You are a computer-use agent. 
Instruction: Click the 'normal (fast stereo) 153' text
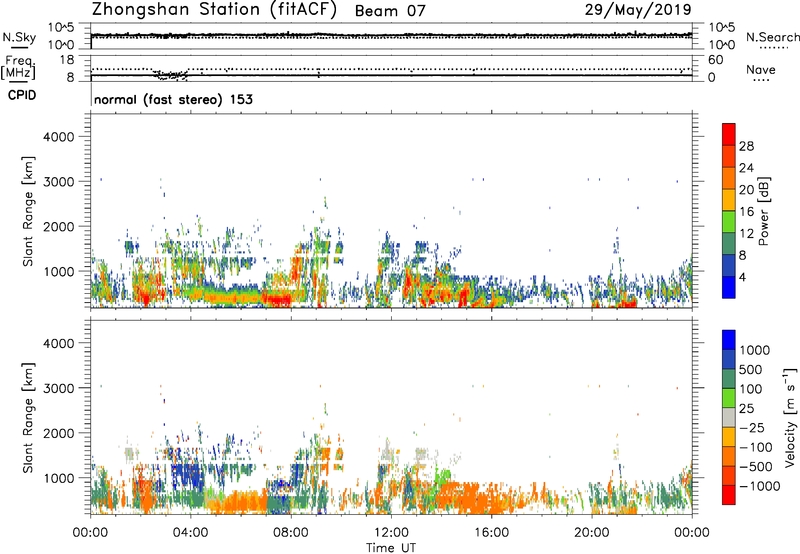[173, 99]
